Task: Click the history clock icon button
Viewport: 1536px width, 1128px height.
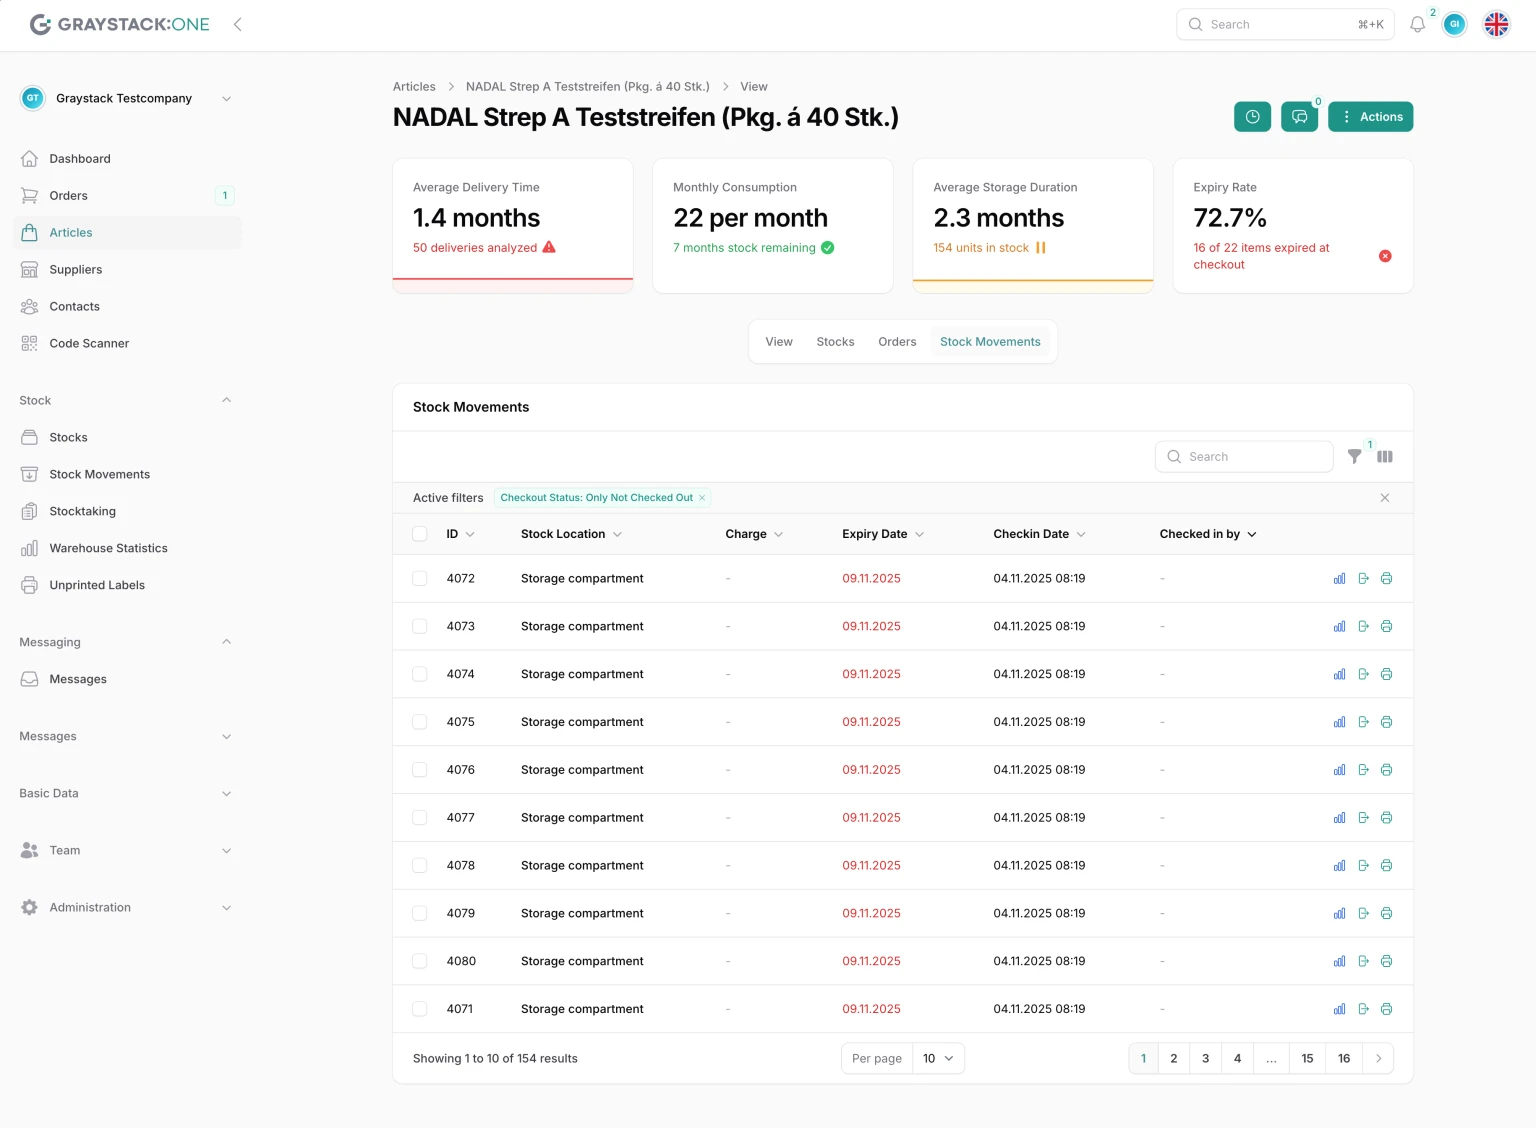Action: (1252, 117)
